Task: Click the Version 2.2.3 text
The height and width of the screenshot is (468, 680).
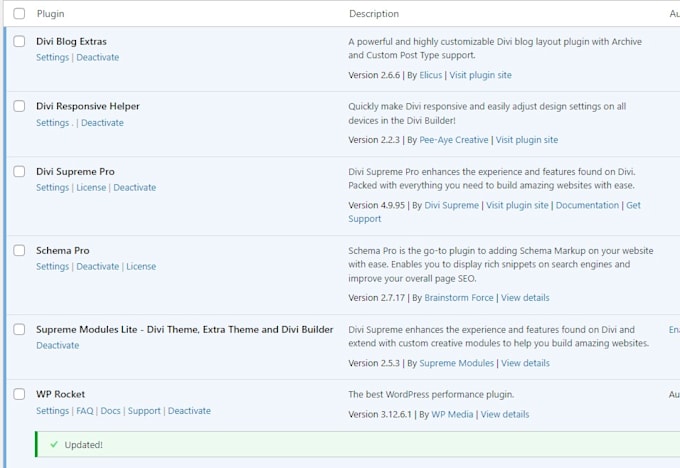Action: click(x=374, y=140)
